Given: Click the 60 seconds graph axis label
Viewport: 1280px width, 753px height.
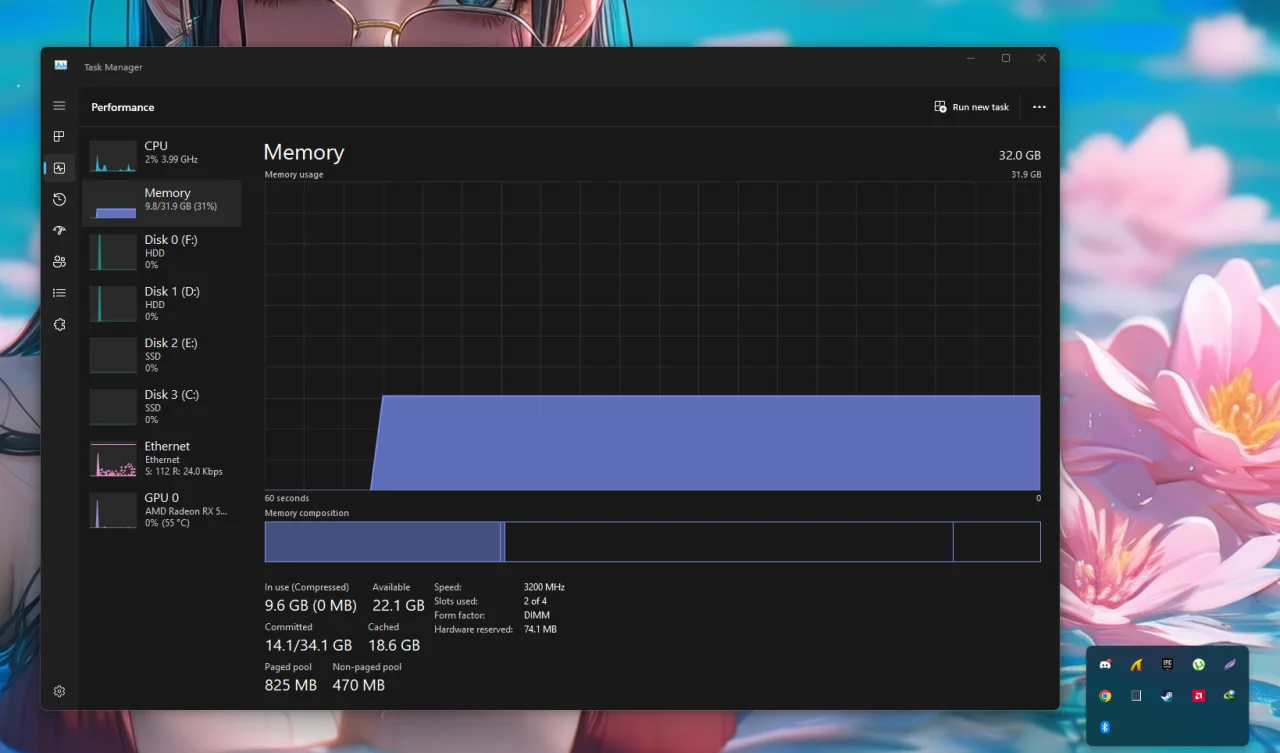Looking at the screenshot, I should 287,498.
